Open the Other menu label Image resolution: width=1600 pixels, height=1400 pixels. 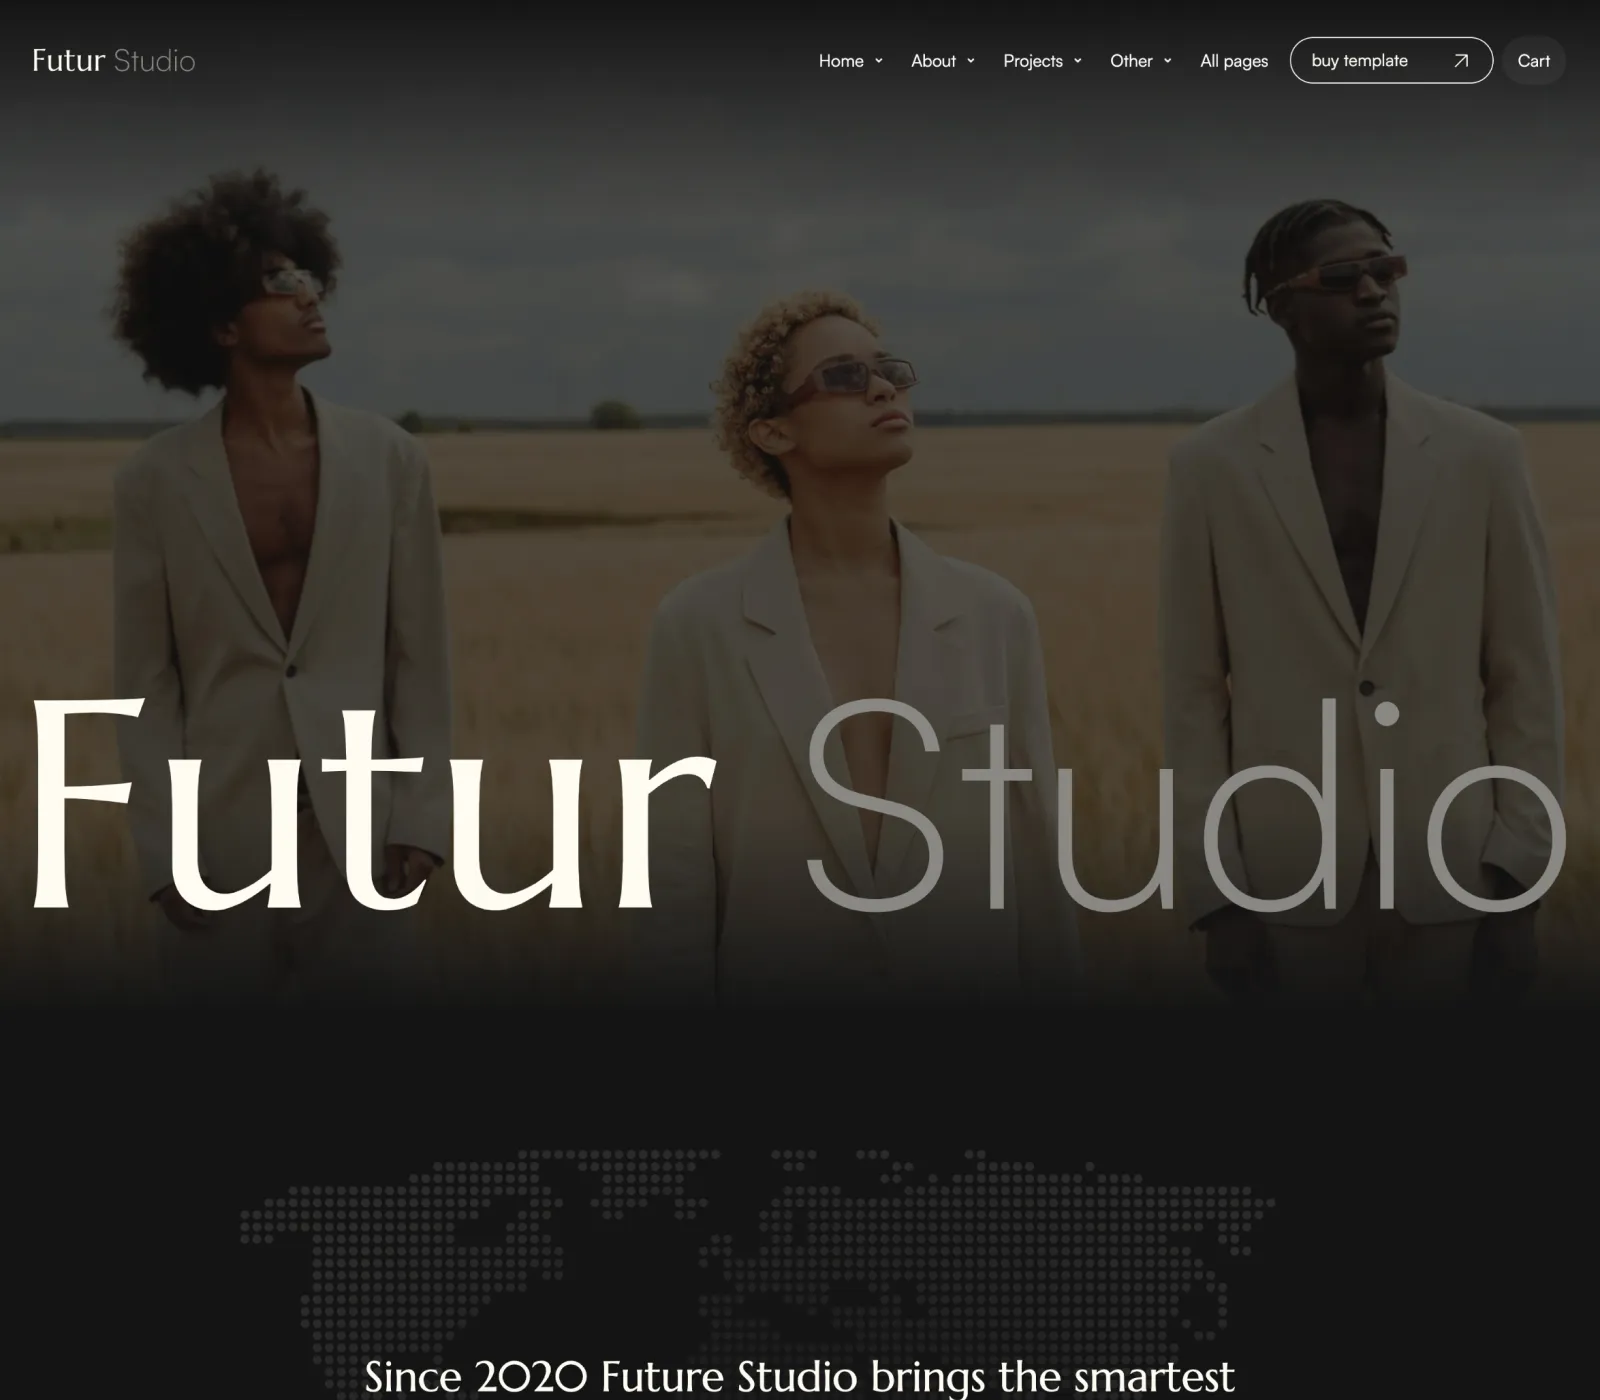pos(1131,61)
